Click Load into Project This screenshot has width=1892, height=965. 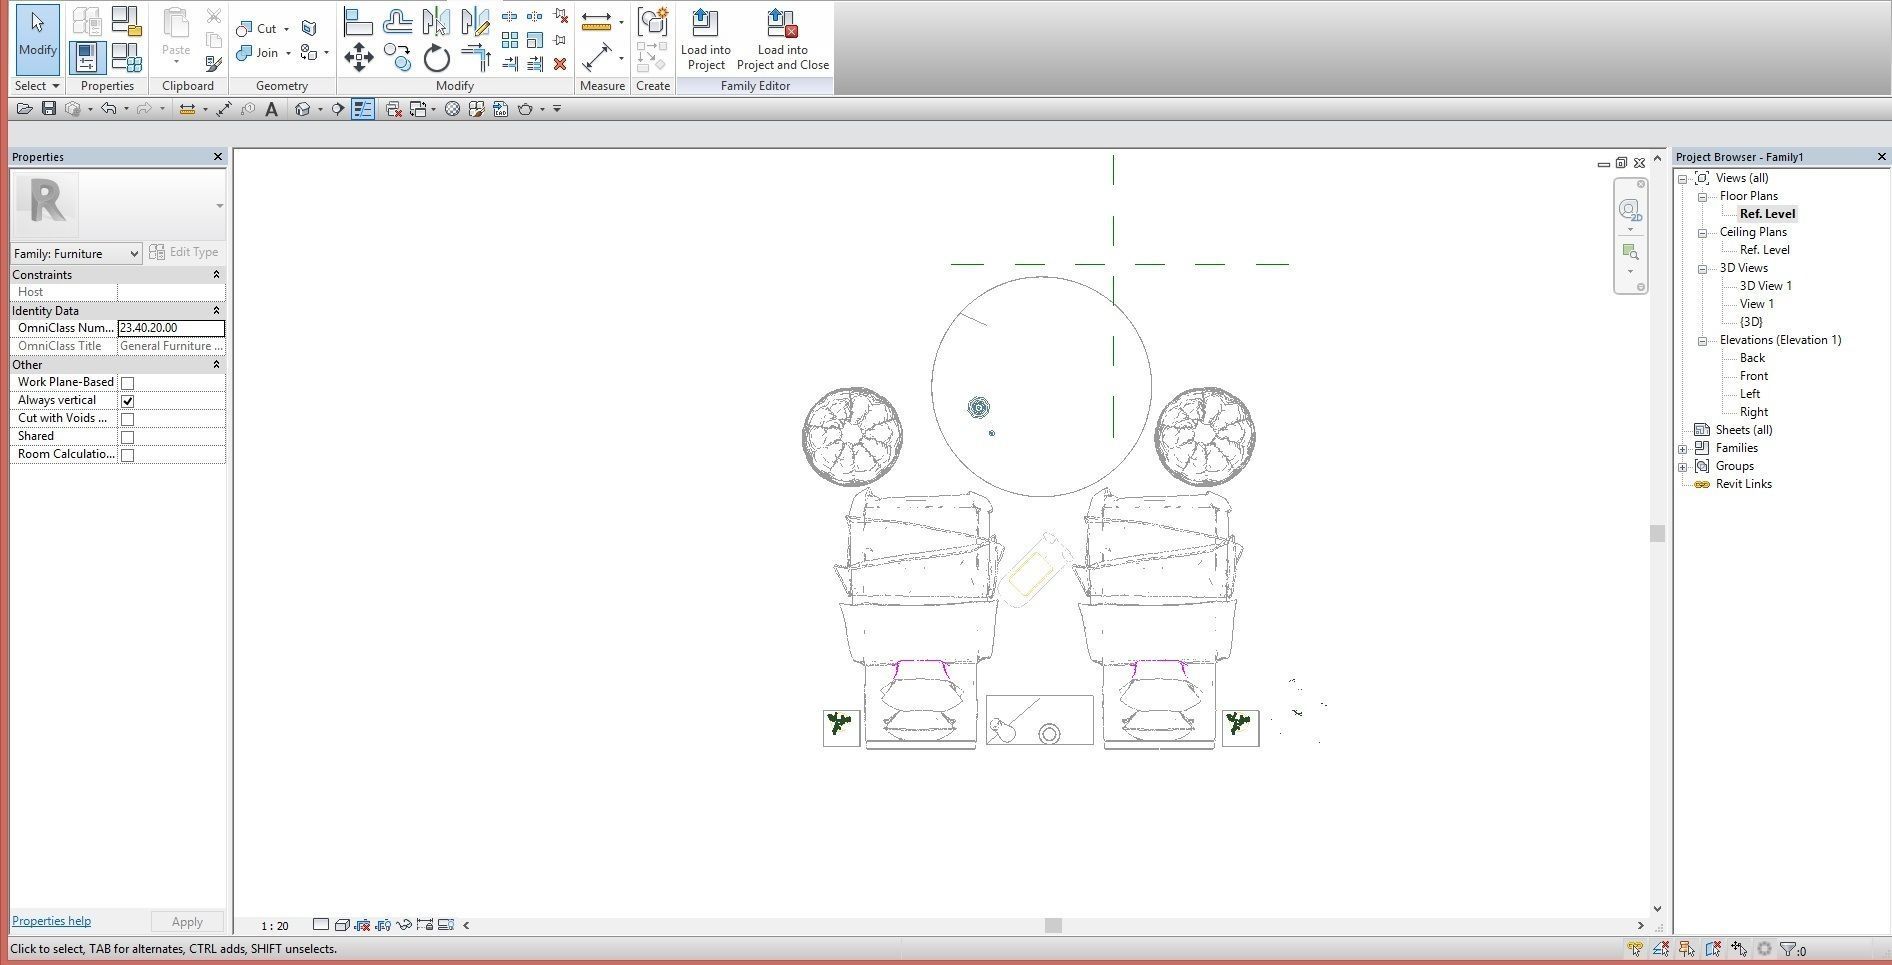706,39
